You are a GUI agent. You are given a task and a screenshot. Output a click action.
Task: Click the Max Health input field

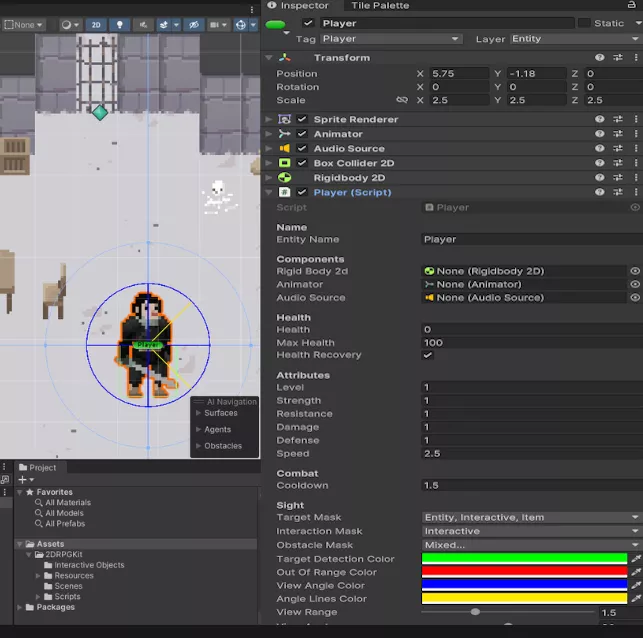(530, 343)
